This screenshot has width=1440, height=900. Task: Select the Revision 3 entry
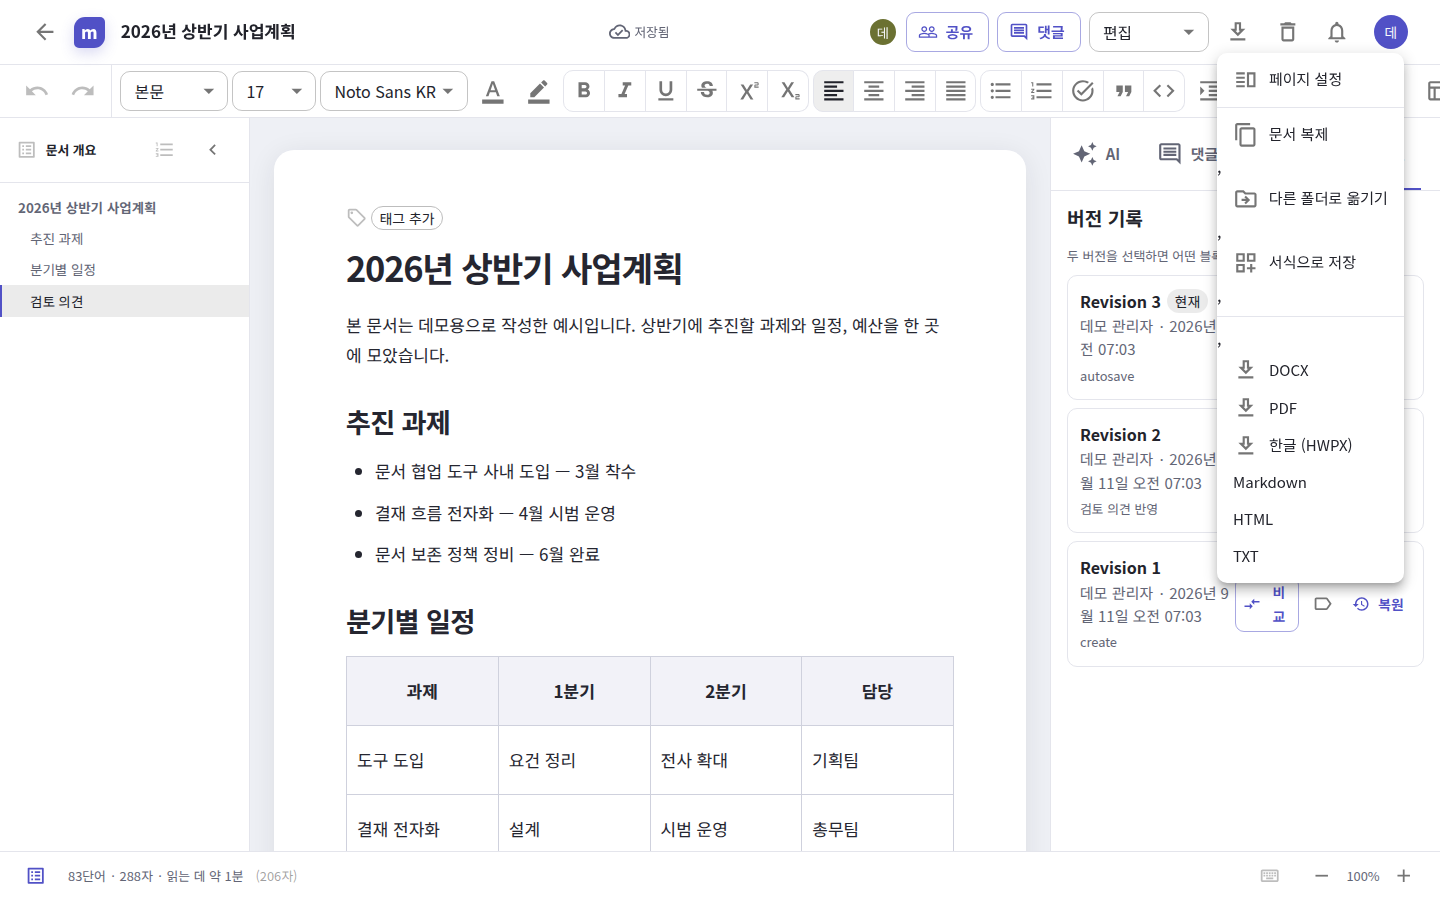pos(1245,337)
